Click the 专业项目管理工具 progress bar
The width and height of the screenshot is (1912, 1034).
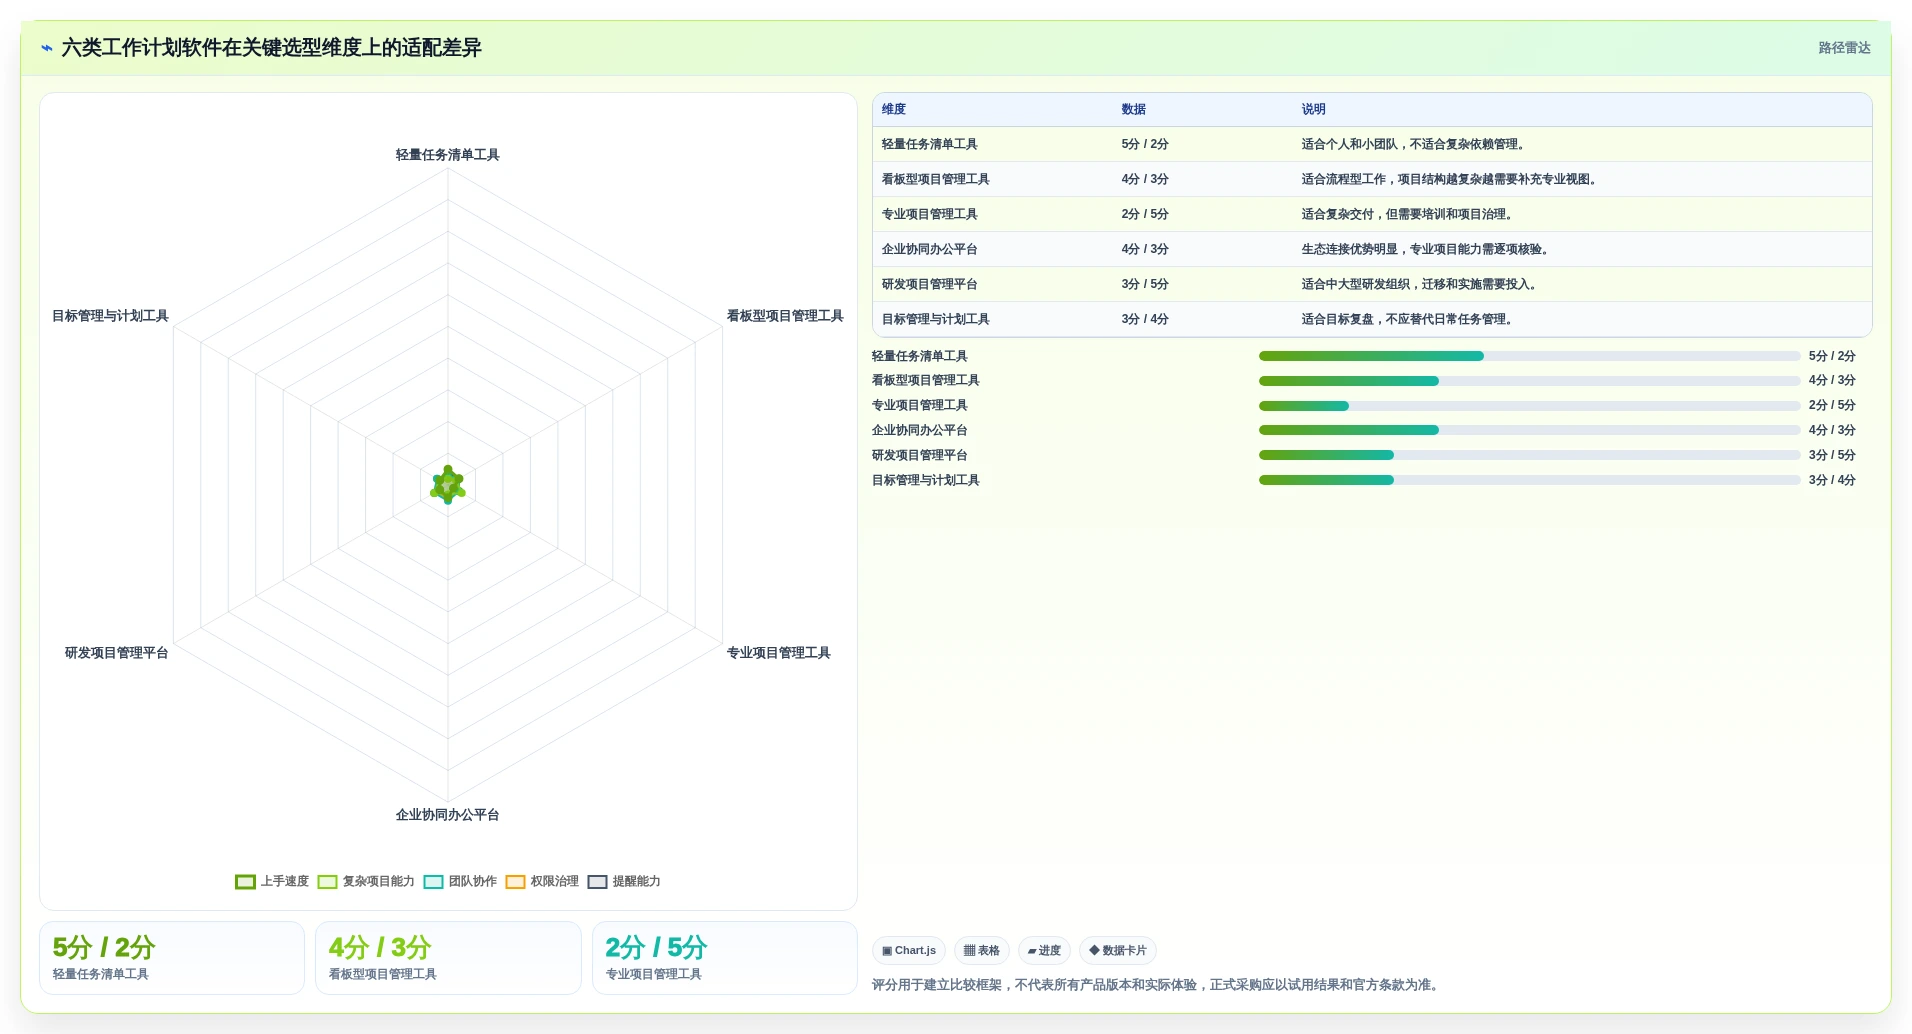tap(1529, 406)
